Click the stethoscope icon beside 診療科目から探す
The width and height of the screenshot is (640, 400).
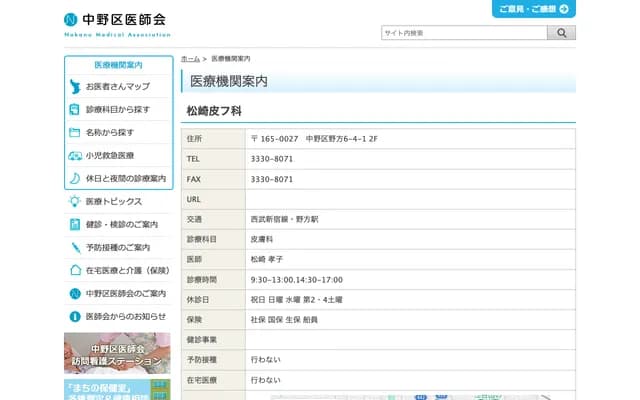point(75,109)
